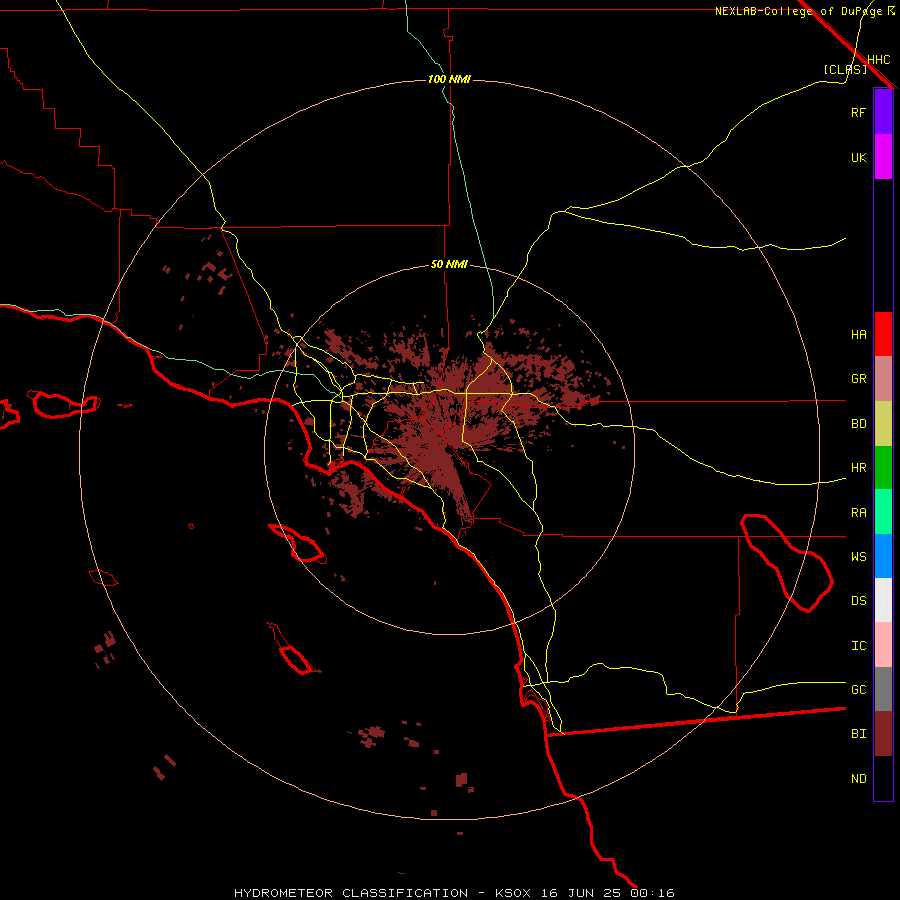Pick the HR green legend swatch
Viewport: 900px width, 900px height.
883,468
